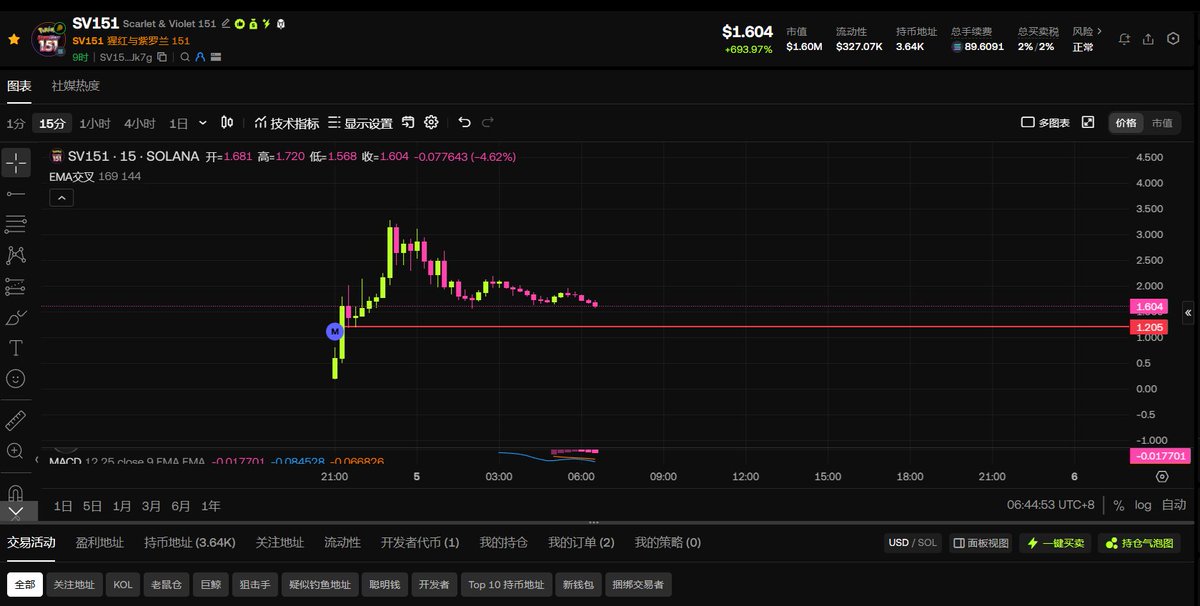Select the pattern drawing tool
This screenshot has height=606, width=1200.
pyautogui.click(x=16, y=255)
